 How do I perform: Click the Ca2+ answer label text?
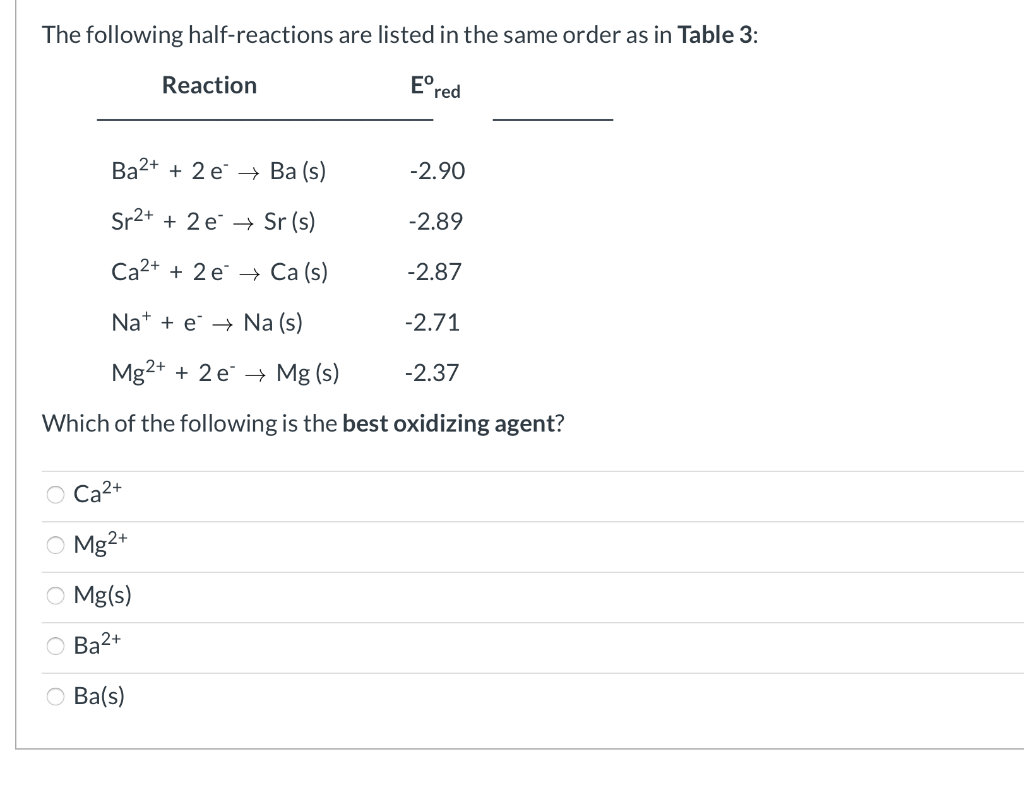pos(95,493)
